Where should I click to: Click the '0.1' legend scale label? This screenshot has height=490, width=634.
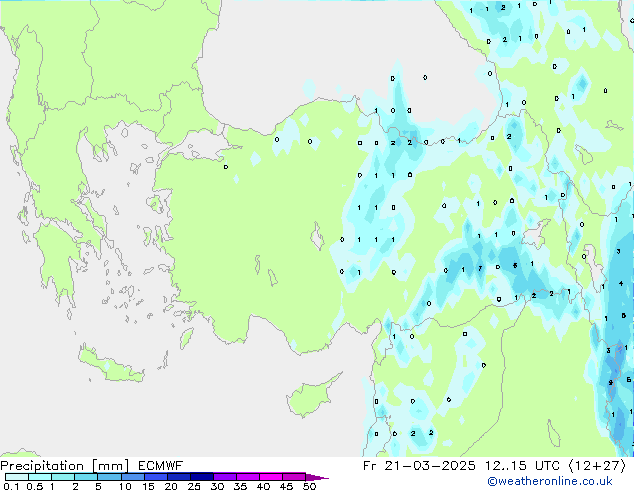point(11,486)
